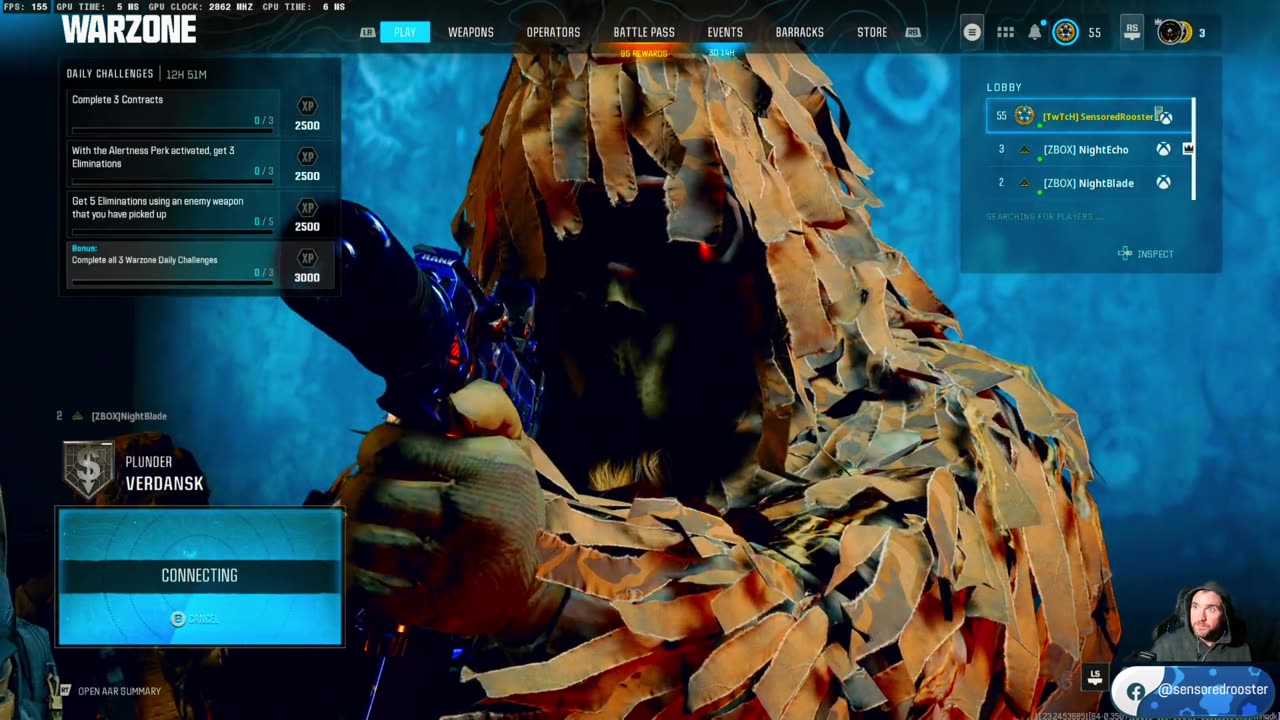Click the Facebook logo in stream overlay
This screenshot has height=720, width=1280.
tap(1135, 691)
